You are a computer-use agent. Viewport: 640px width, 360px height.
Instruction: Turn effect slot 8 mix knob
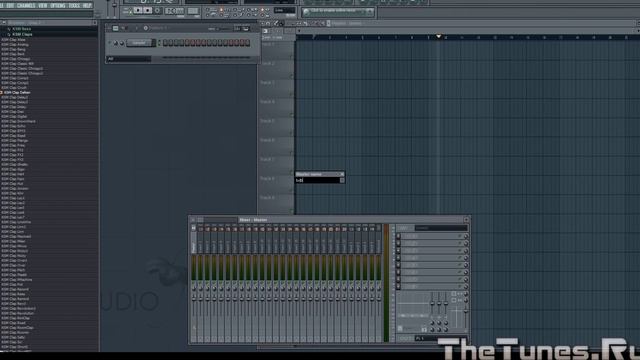466,286
